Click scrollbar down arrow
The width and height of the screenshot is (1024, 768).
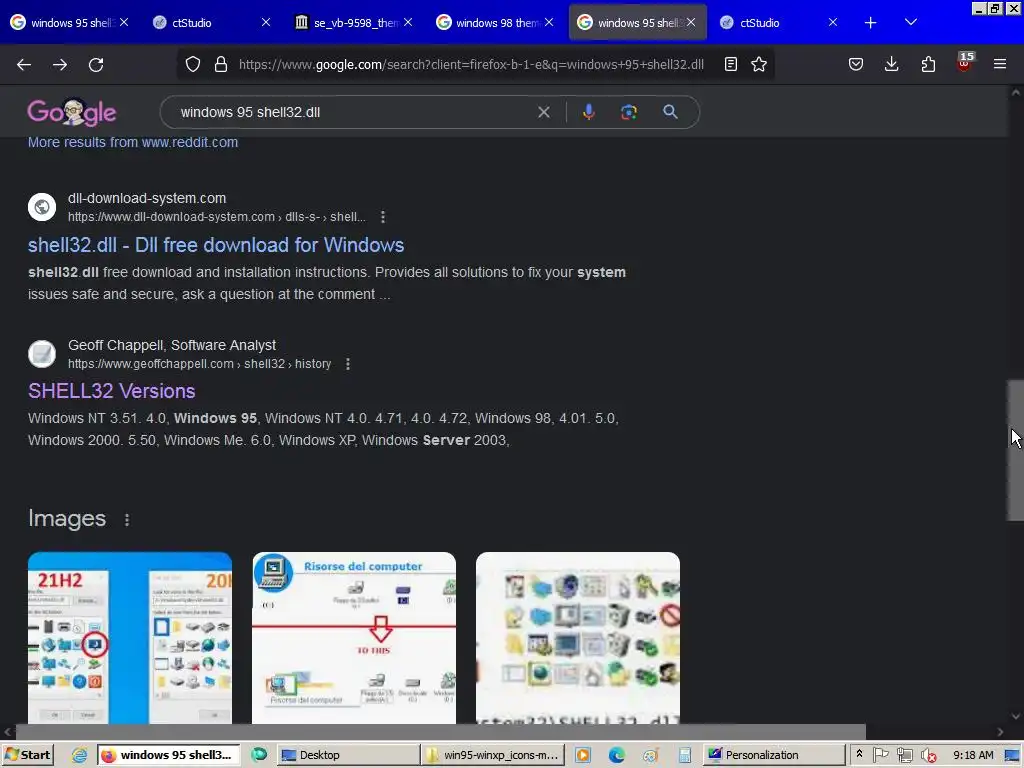[x=1016, y=716]
